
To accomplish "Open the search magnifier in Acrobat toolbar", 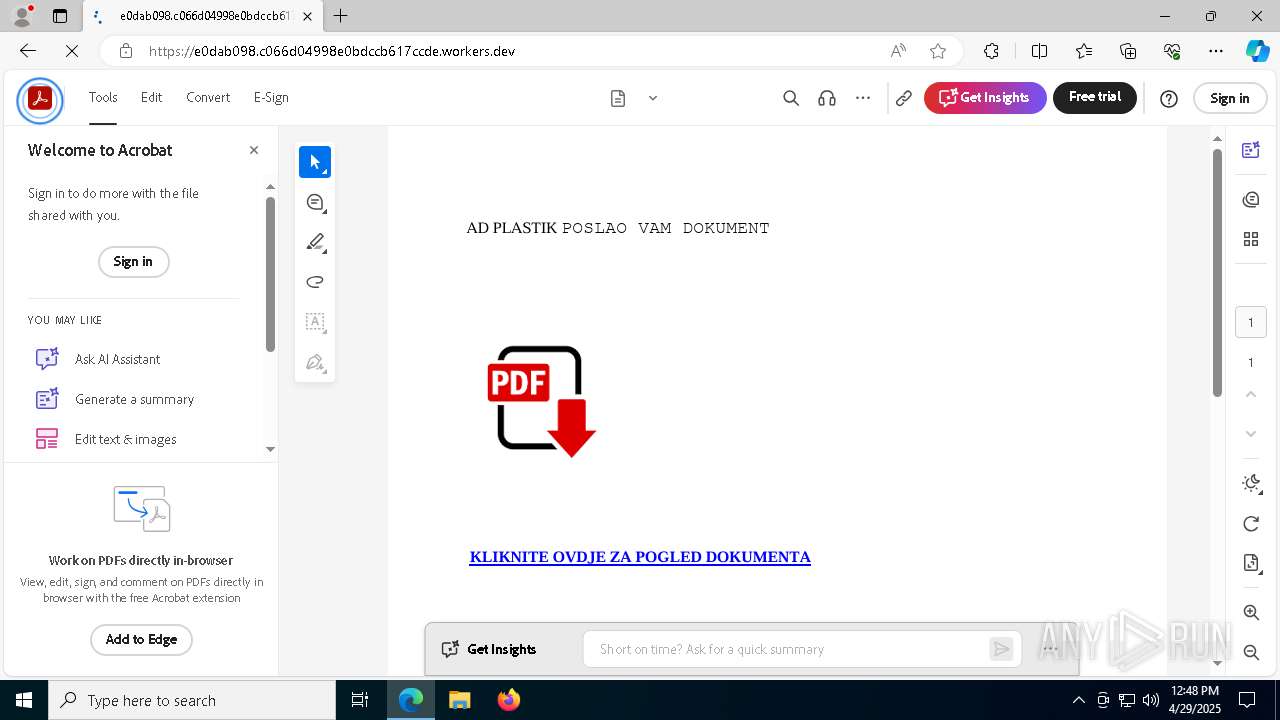I will (x=791, y=98).
